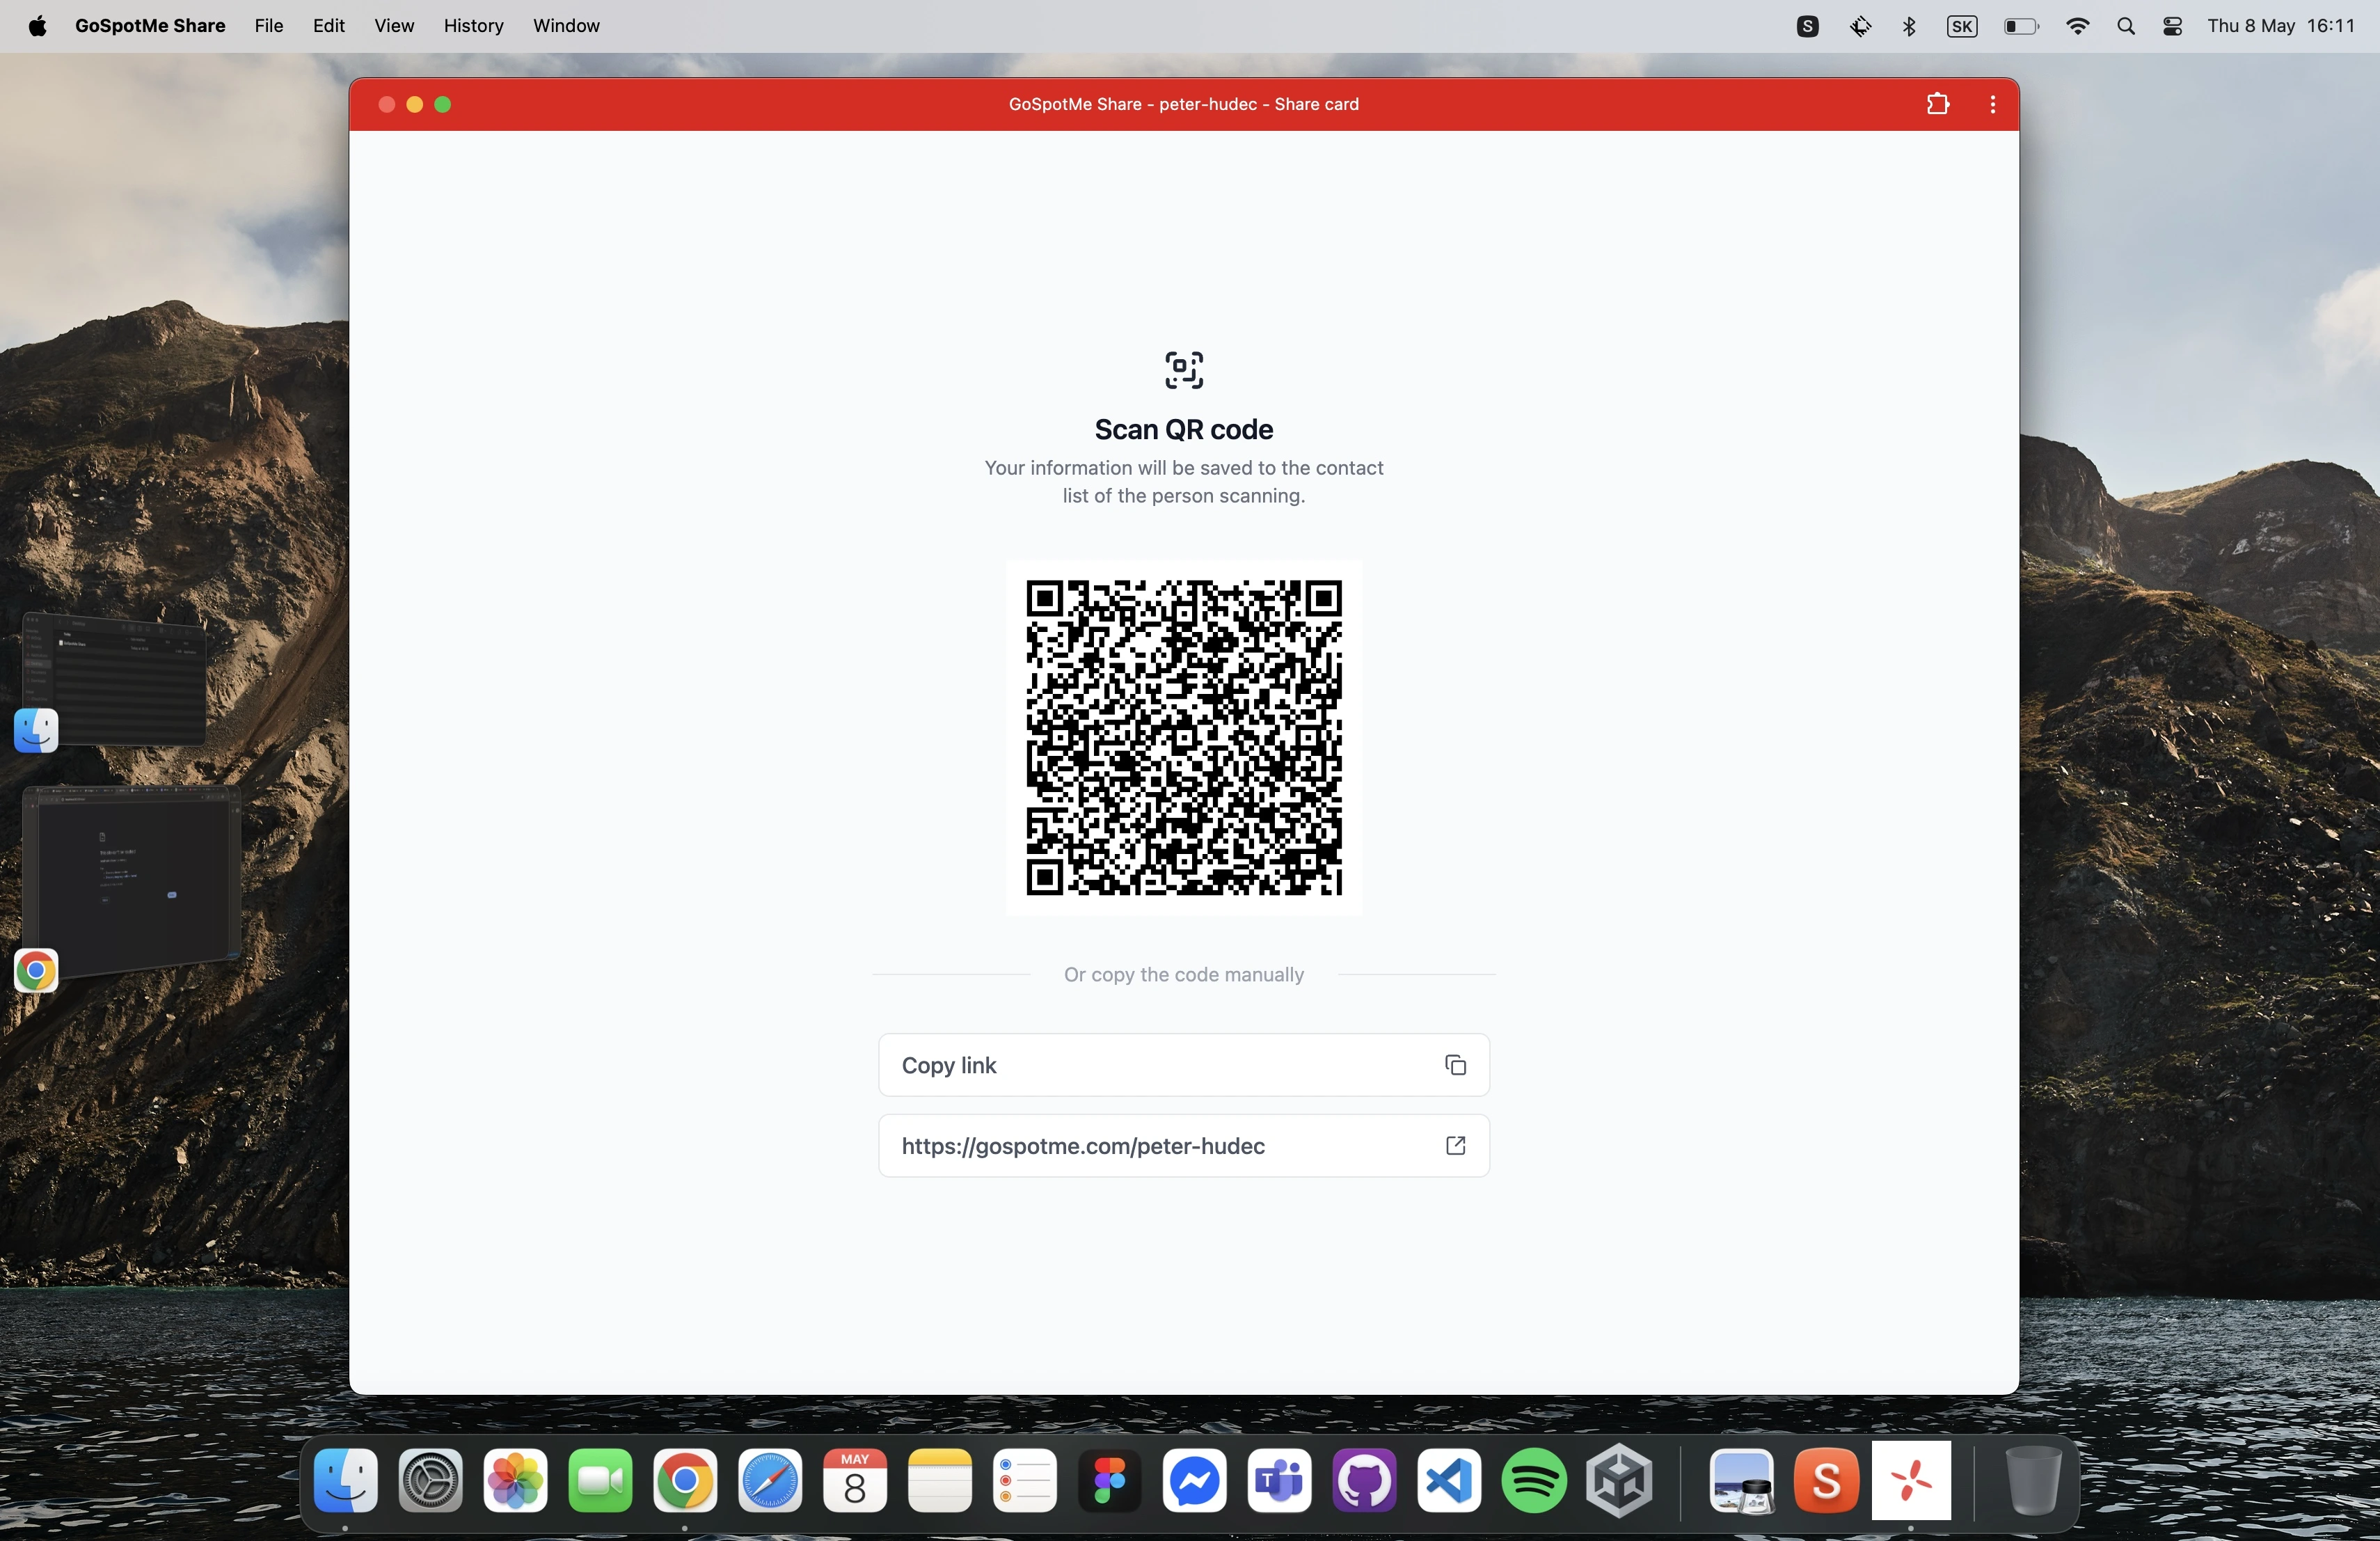Minimize the GoSpotMe Share window
2380x1541 pixels.
pos(415,104)
